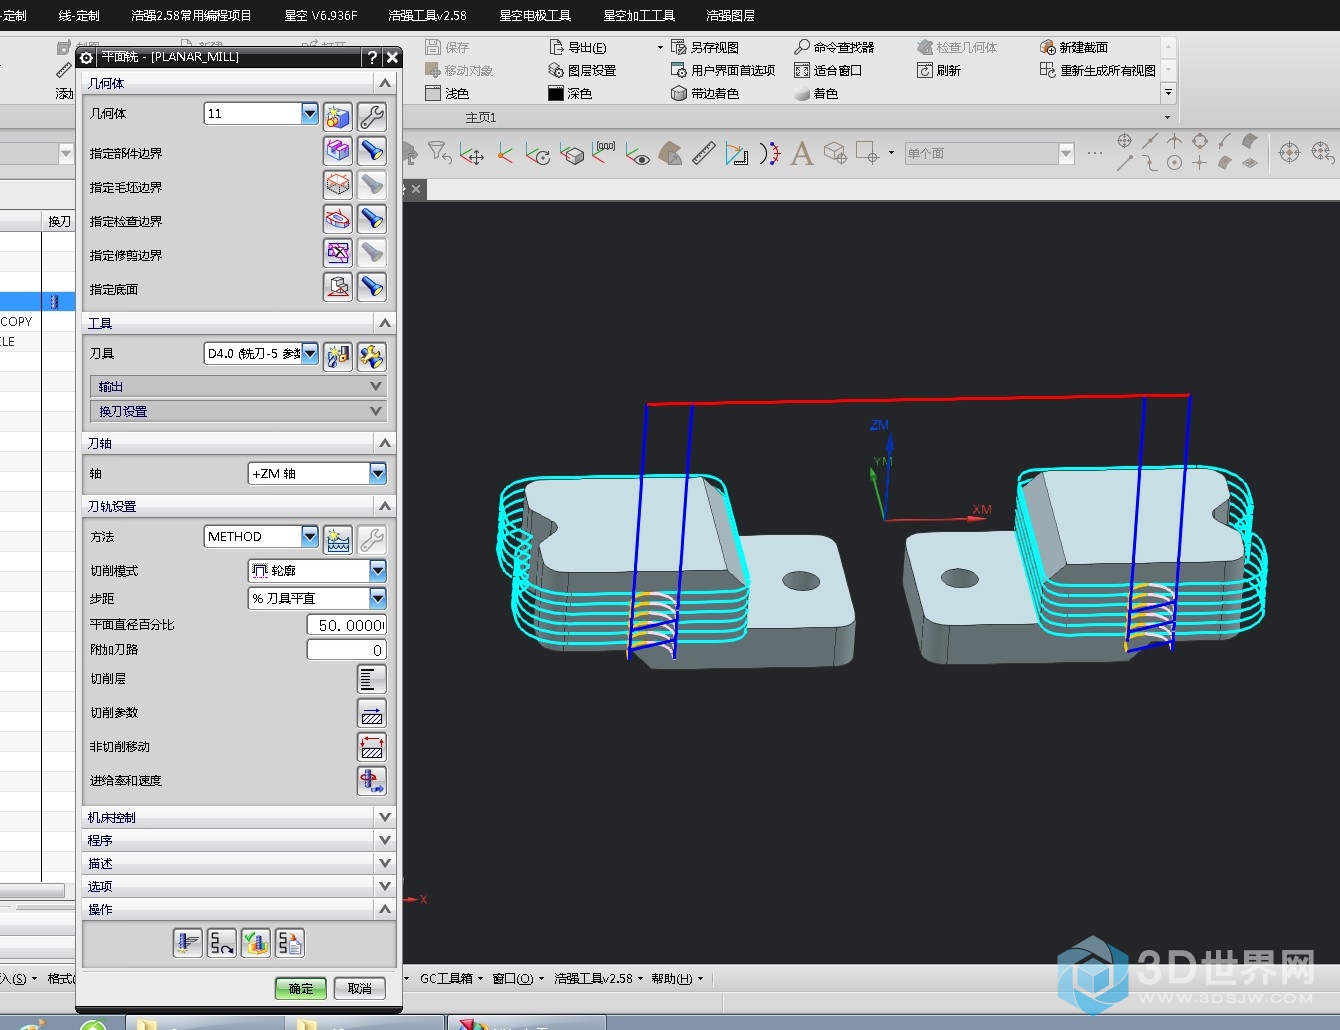Open the 几何体 dropdown showing 11
Image resolution: width=1340 pixels, height=1030 pixels.
[x=309, y=113]
